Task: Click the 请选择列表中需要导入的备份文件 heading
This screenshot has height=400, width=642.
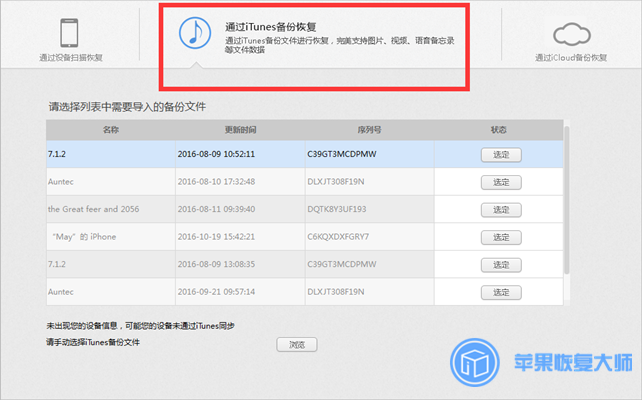Action: [127, 107]
